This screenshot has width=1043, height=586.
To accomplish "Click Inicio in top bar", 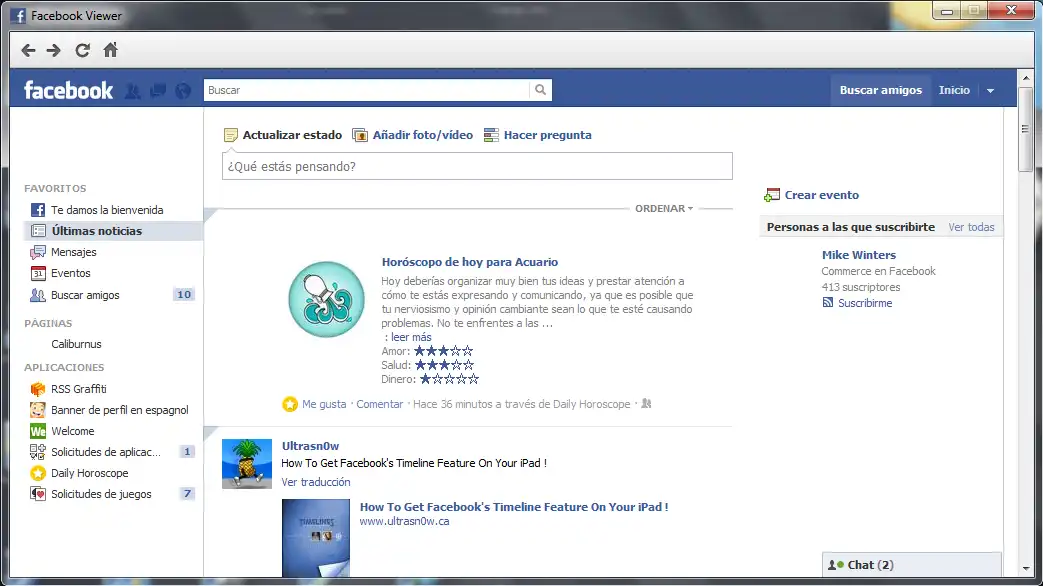I will tap(954, 90).
